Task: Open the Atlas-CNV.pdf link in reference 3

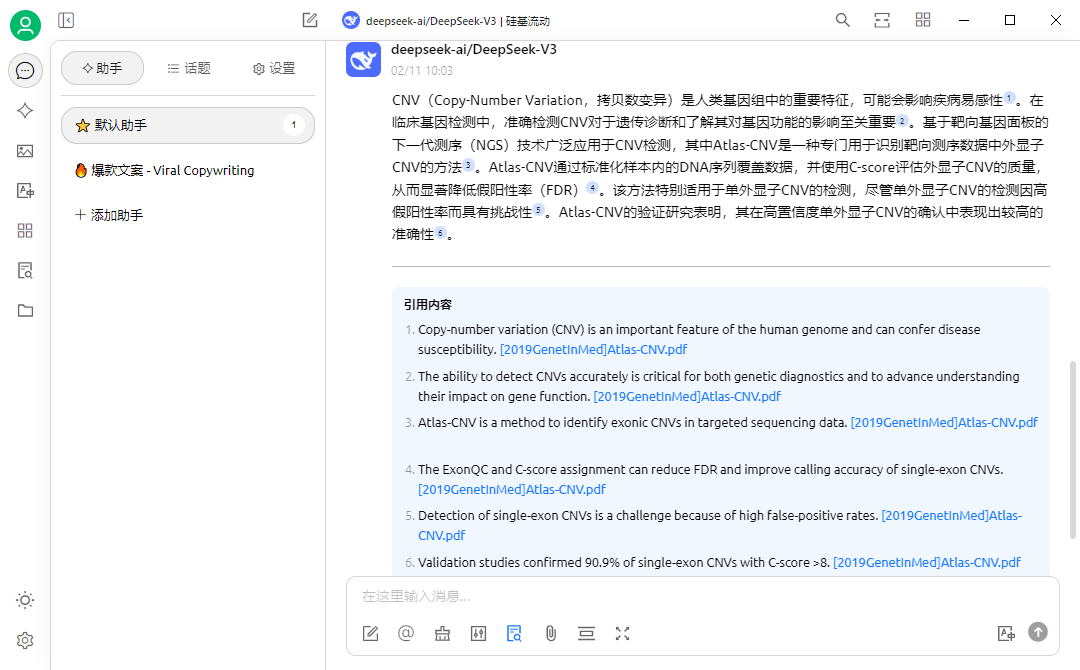Action: (x=944, y=422)
